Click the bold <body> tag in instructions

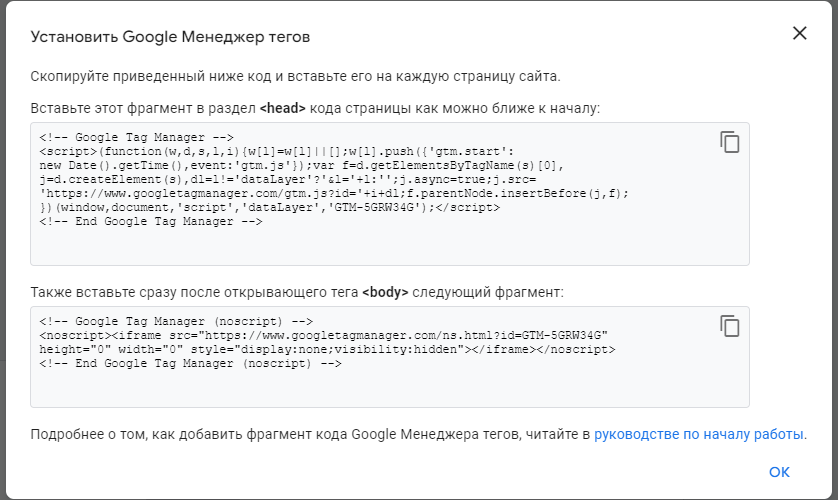click(385, 292)
